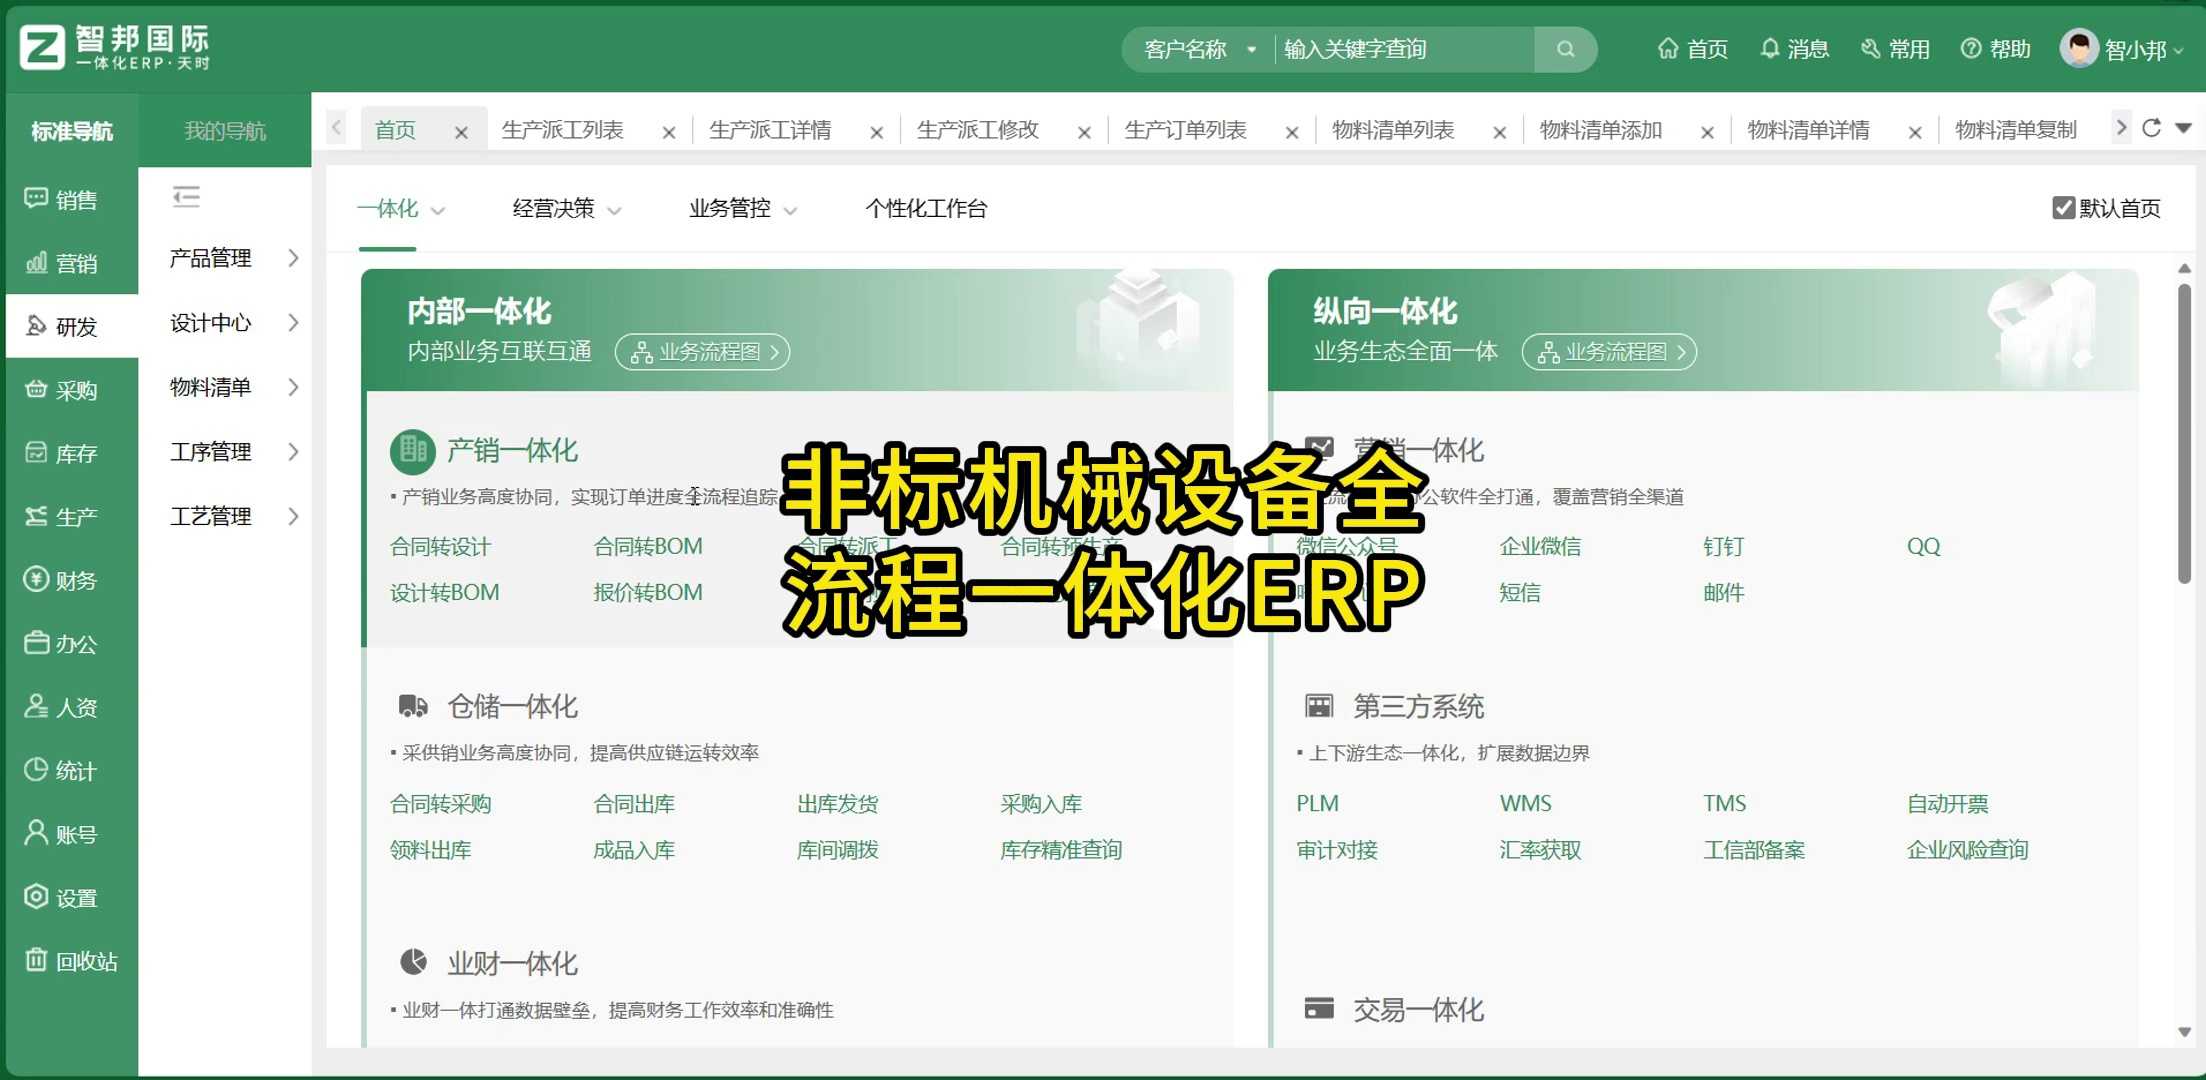
Task: Click the 智邦国际 logo
Action: [x=114, y=47]
